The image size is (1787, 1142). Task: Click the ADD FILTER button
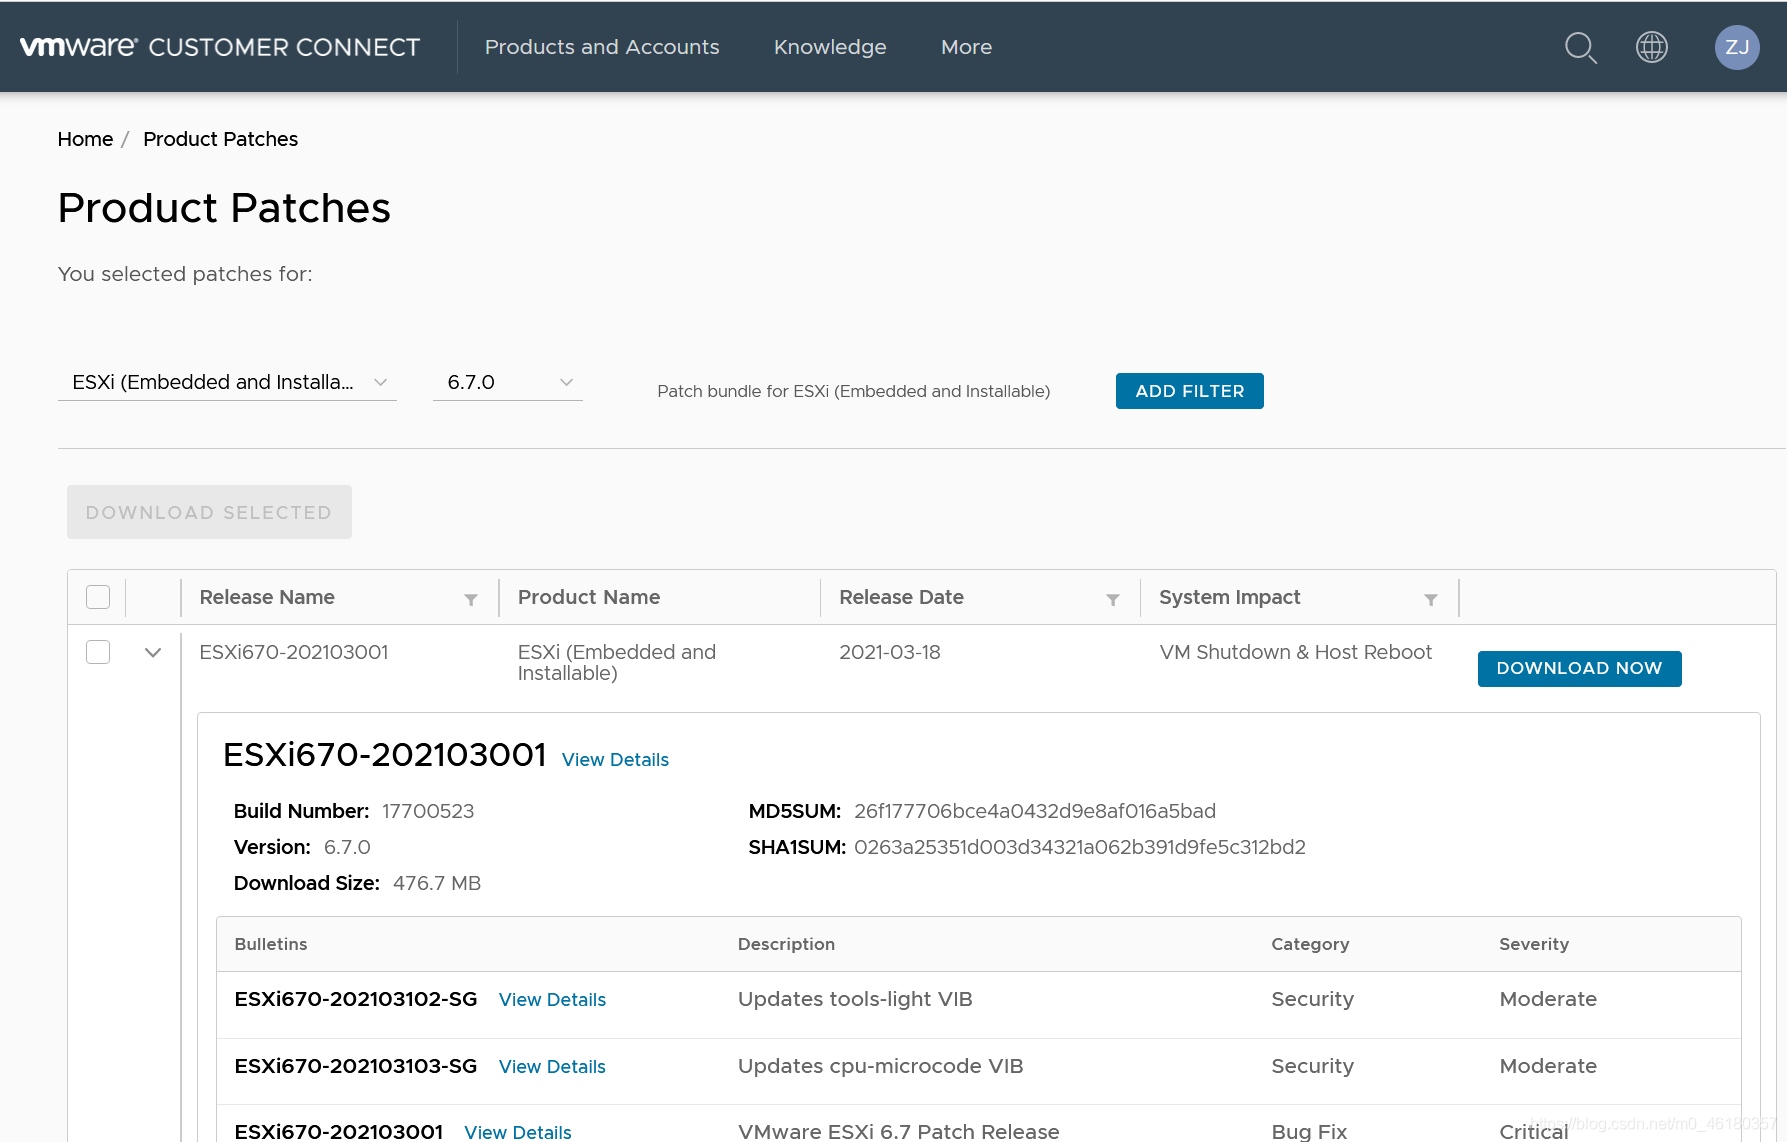tap(1190, 391)
